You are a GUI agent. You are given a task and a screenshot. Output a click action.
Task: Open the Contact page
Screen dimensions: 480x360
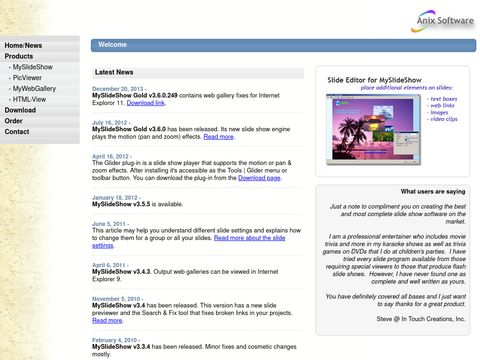coord(17,132)
